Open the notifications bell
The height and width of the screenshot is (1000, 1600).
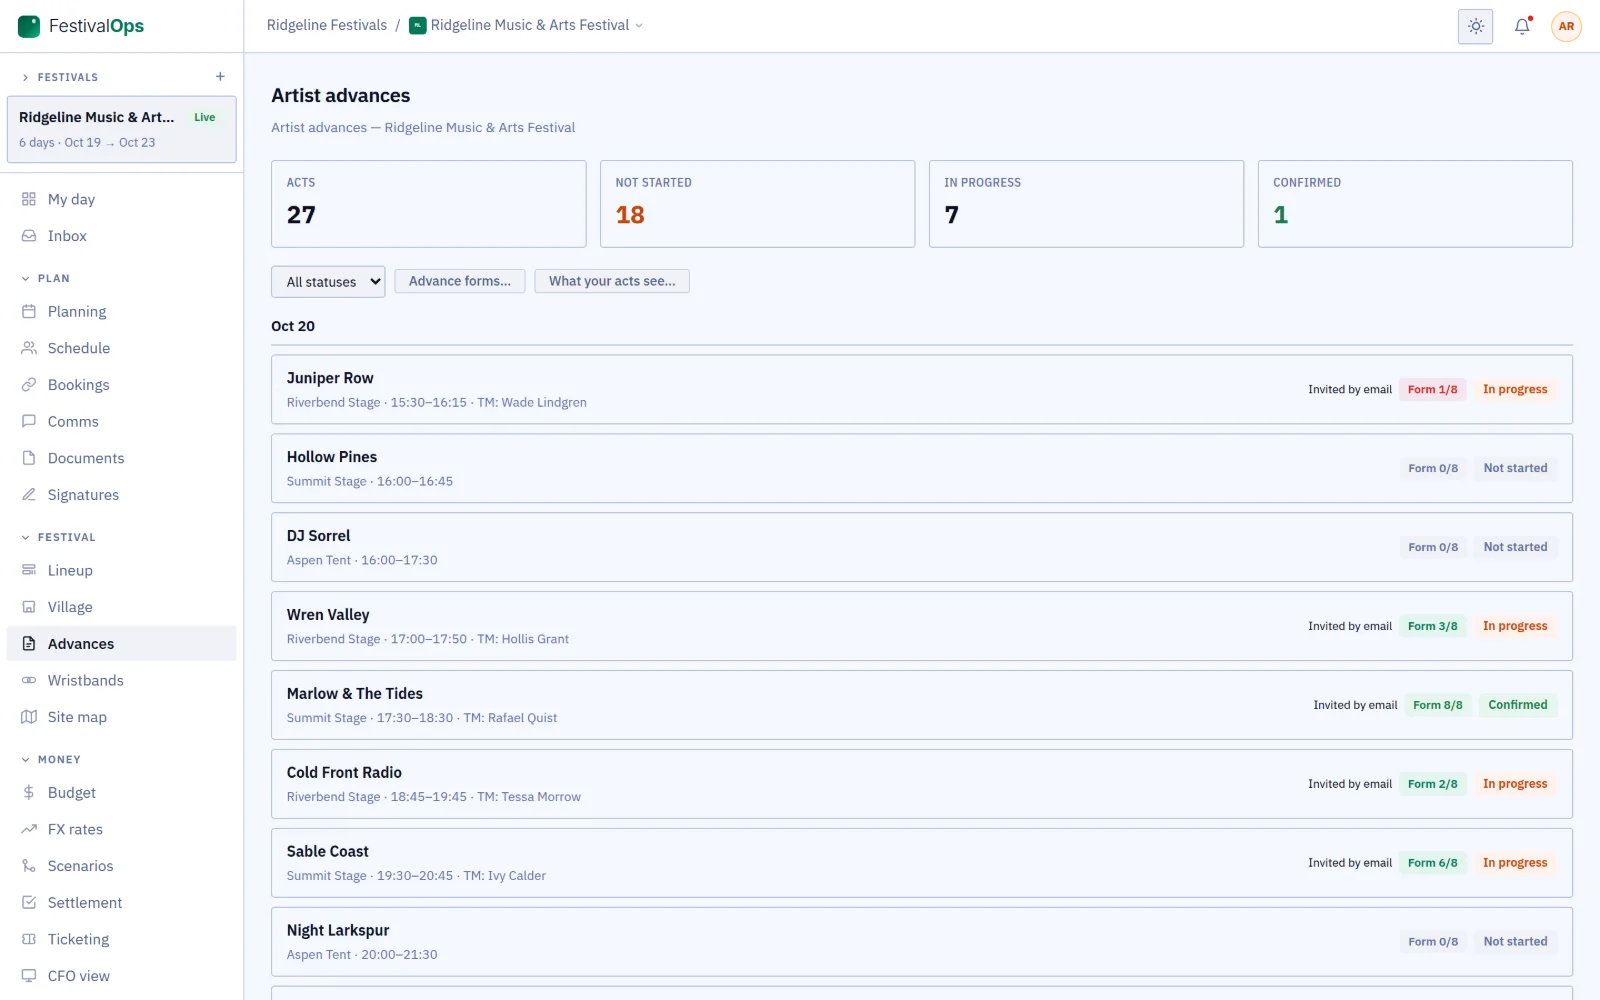coord(1522,27)
